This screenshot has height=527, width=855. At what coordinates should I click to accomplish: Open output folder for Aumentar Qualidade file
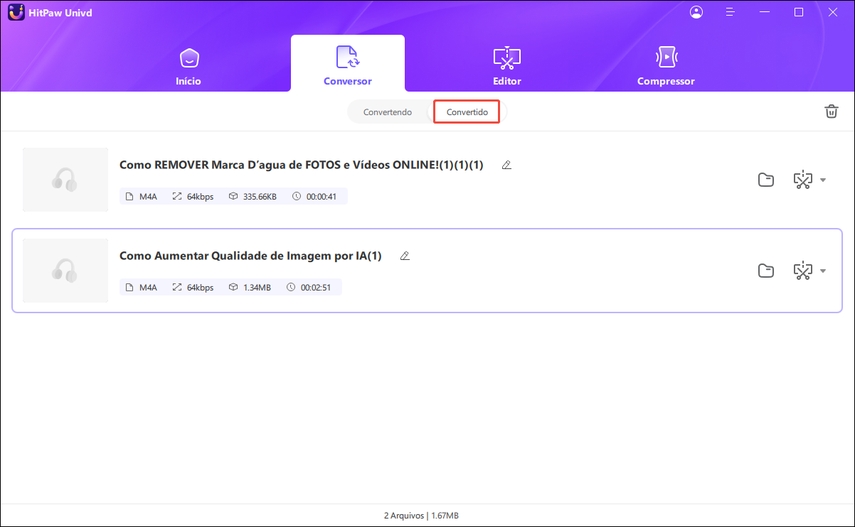[766, 270]
